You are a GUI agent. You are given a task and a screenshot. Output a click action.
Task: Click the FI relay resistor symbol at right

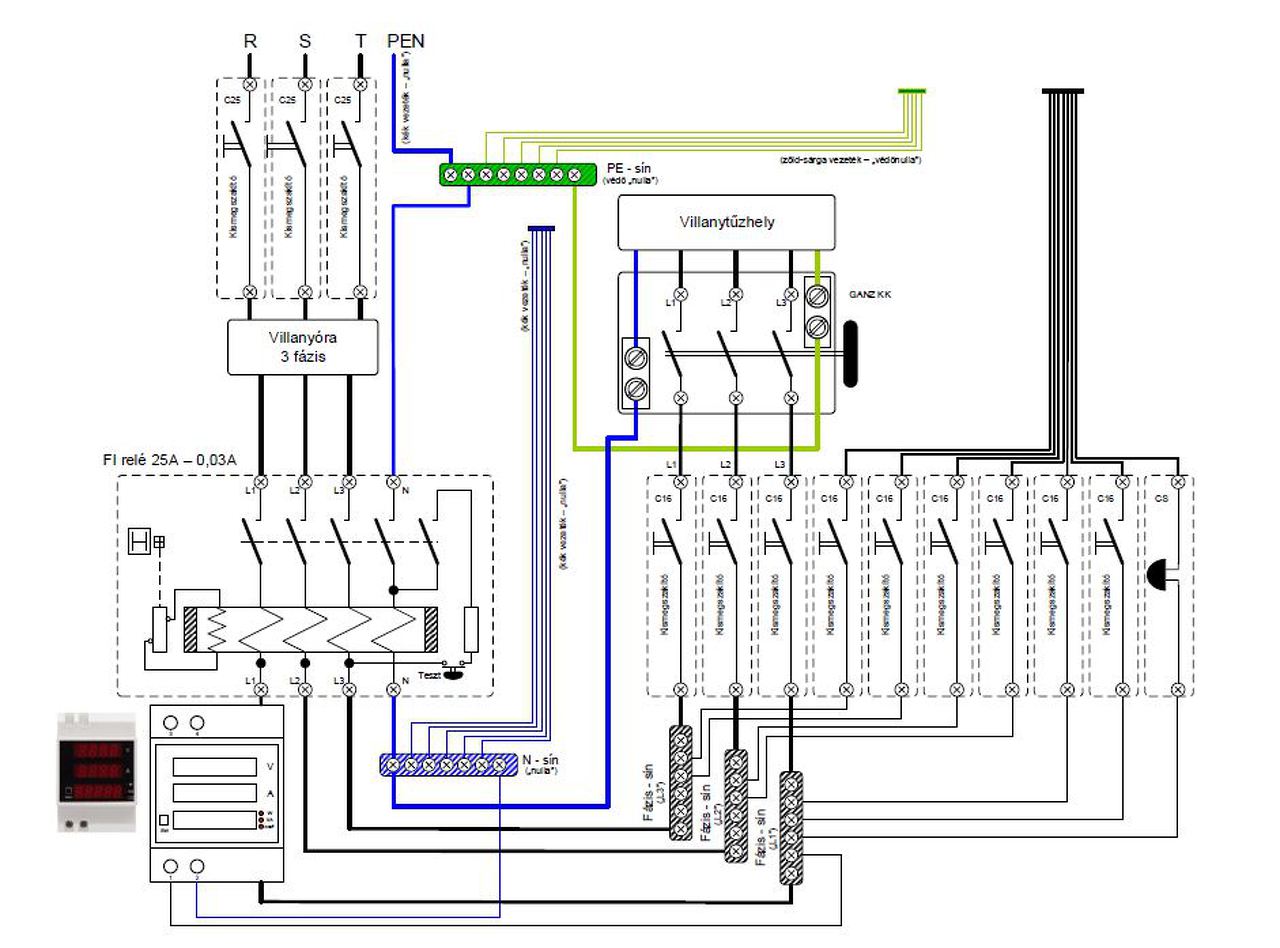471,630
